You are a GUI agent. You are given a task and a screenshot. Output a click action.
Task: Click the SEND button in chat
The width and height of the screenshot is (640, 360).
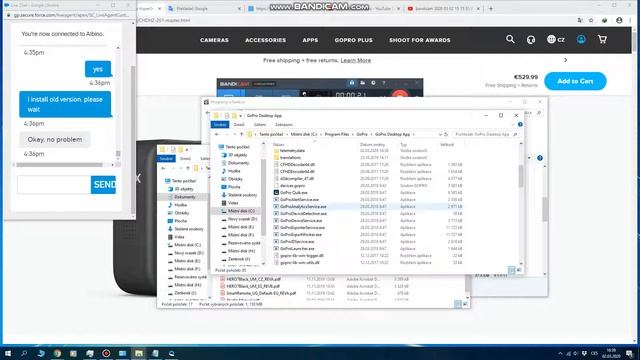103,184
